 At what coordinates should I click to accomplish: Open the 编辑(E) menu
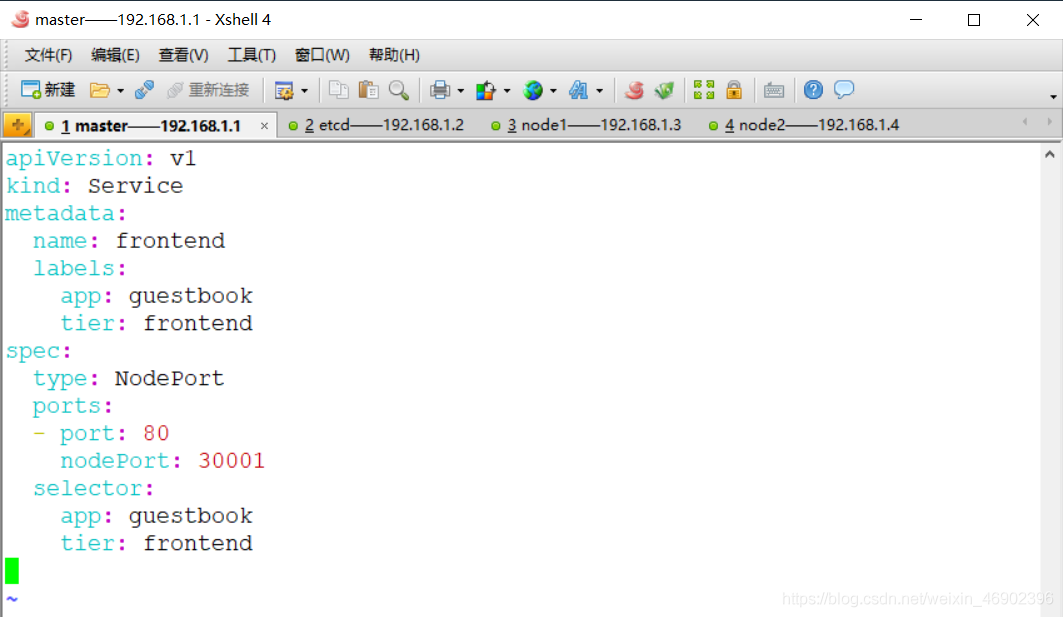pyautogui.click(x=115, y=55)
